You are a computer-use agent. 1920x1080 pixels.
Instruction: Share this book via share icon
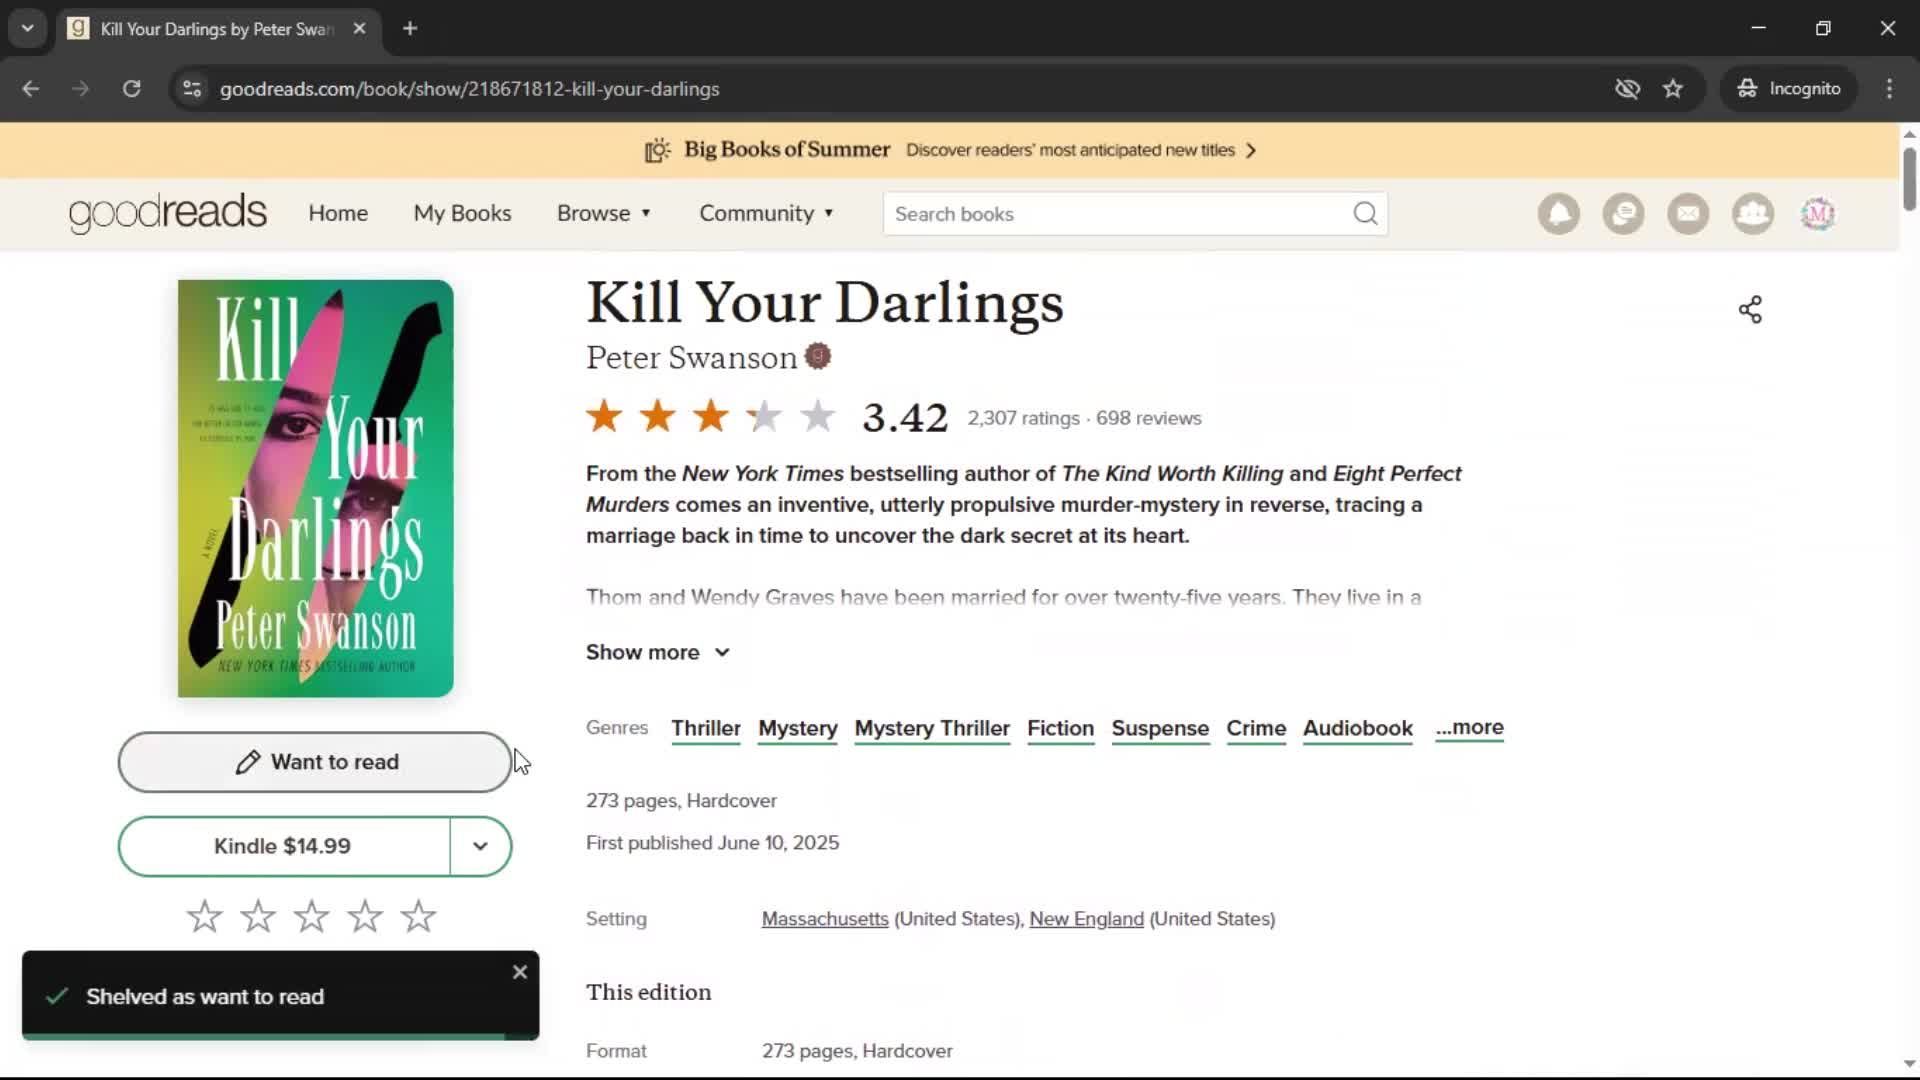pyautogui.click(x=1750, y=310)
